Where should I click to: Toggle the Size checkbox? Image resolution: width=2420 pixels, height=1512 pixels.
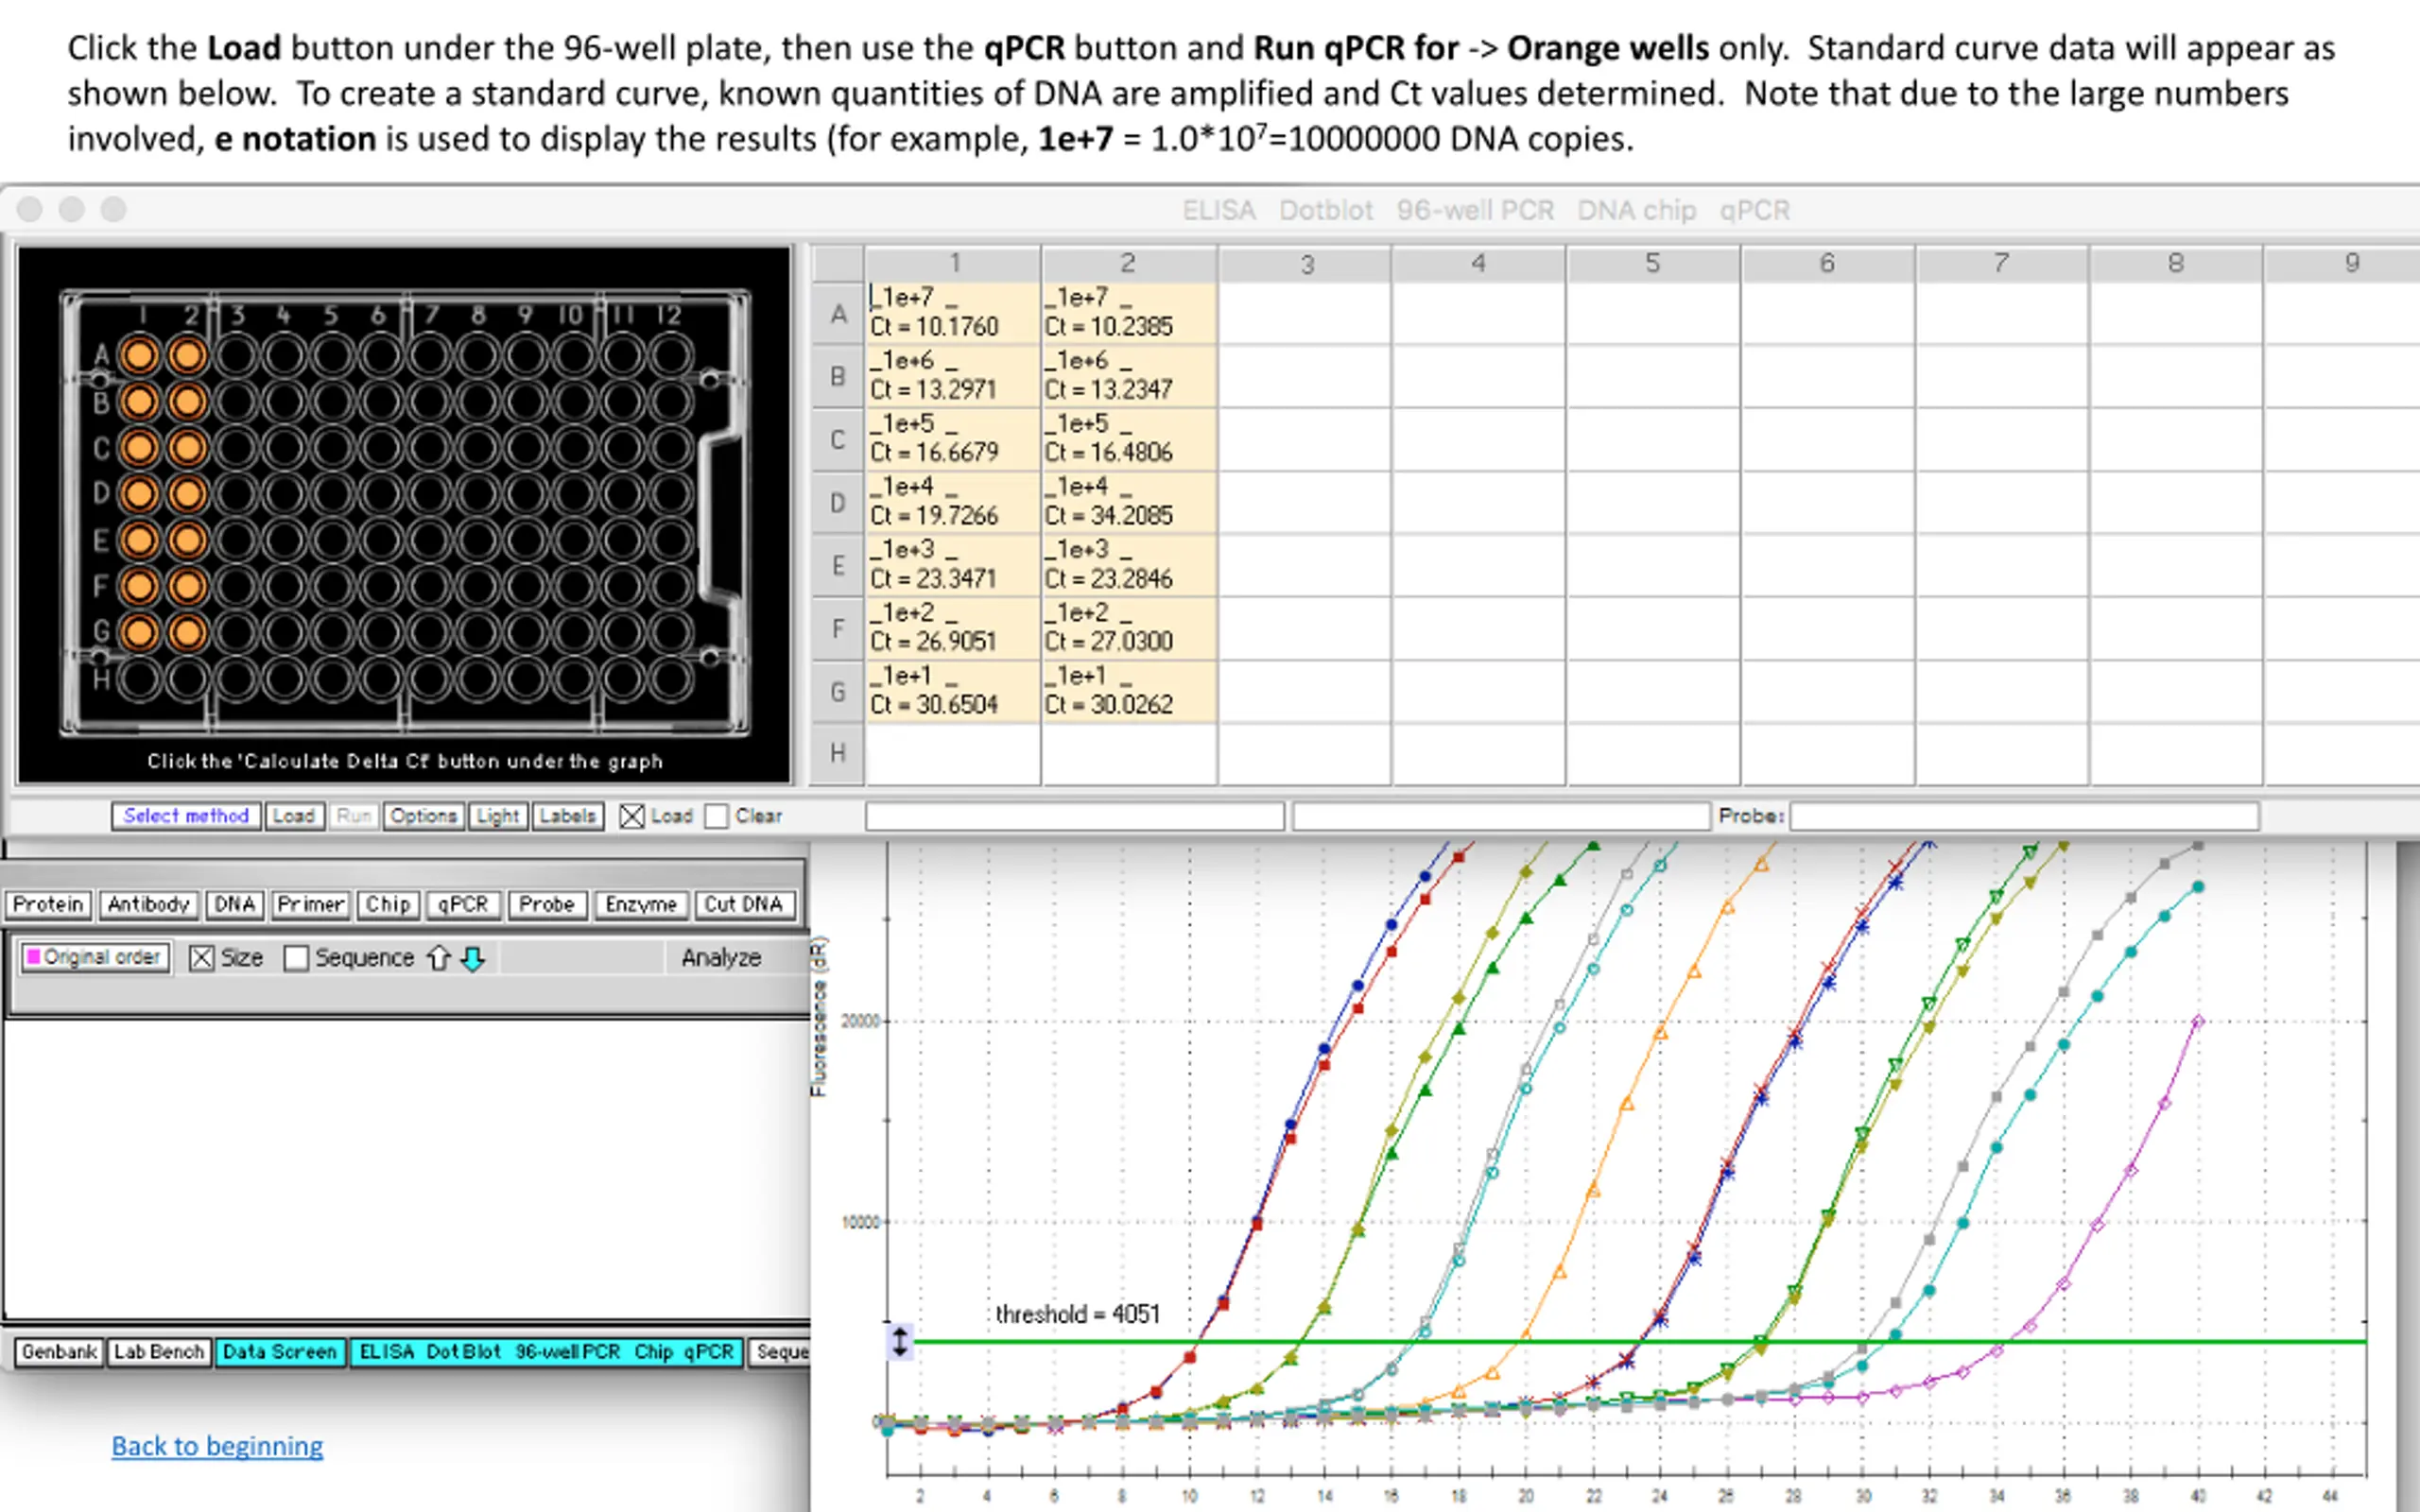pyautogui.click(x=202, y=958)
